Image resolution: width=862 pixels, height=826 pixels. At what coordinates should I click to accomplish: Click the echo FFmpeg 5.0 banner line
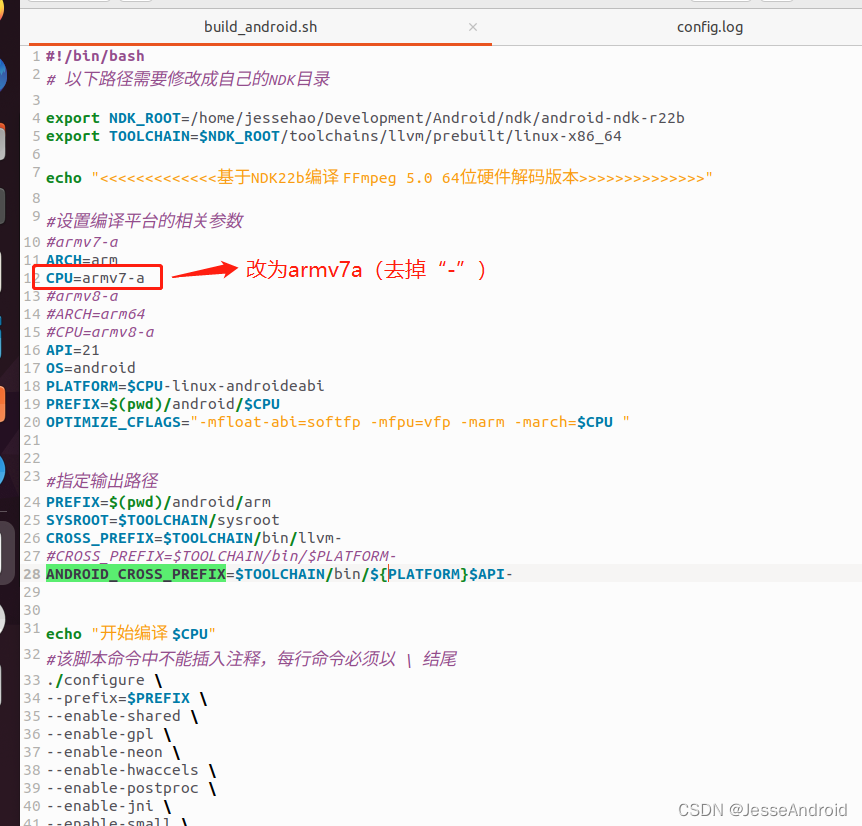click(379, 178)
